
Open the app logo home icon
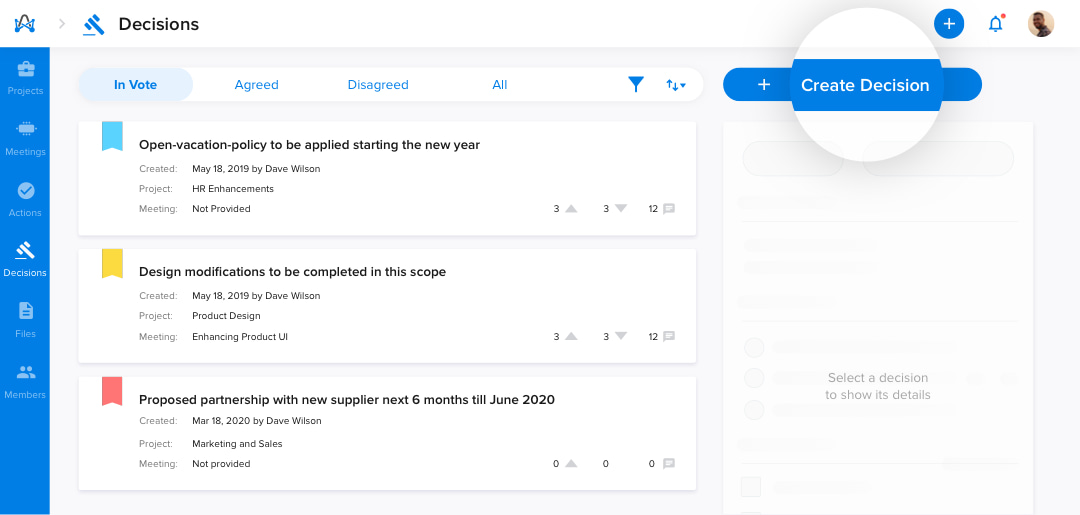[25, 24]
